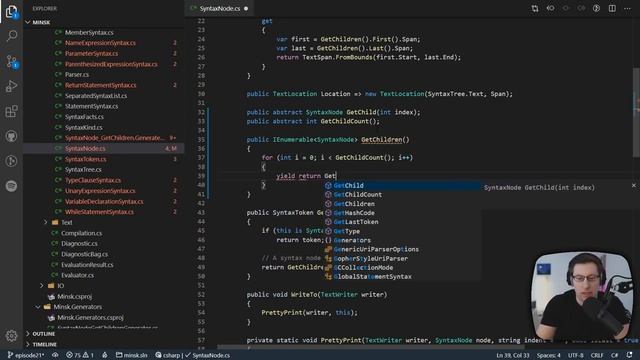Click the compare changes icon in editor toolbar
This screenshot has width=640, height=360.
535,8
